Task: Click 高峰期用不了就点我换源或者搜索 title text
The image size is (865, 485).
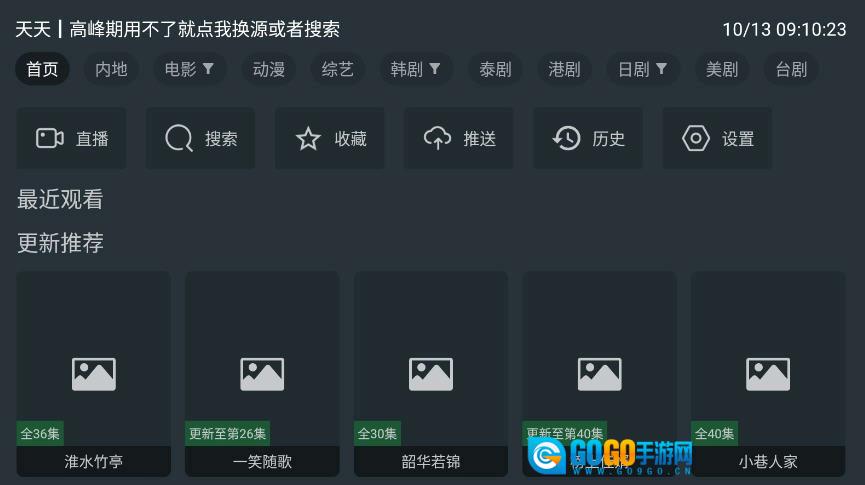Action: [204, 29]
